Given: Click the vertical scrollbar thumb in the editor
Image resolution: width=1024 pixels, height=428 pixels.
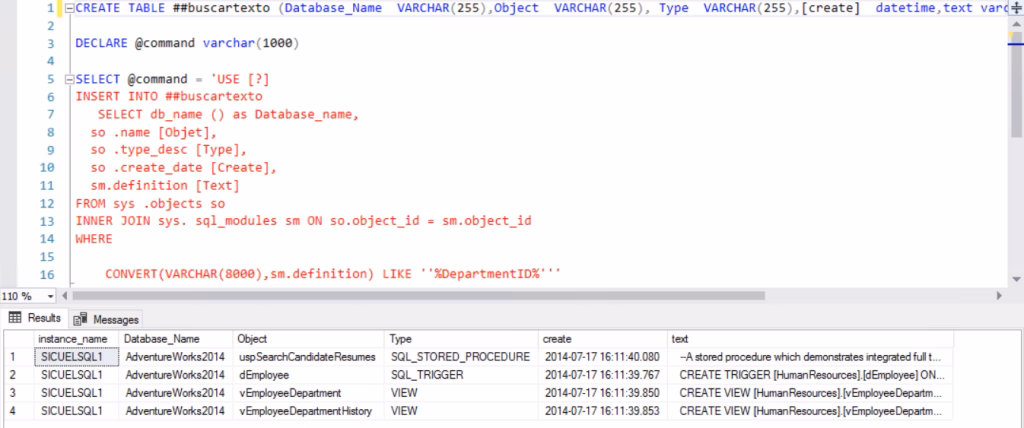Looking at the screenshot, I should [x=1016, y=83].
